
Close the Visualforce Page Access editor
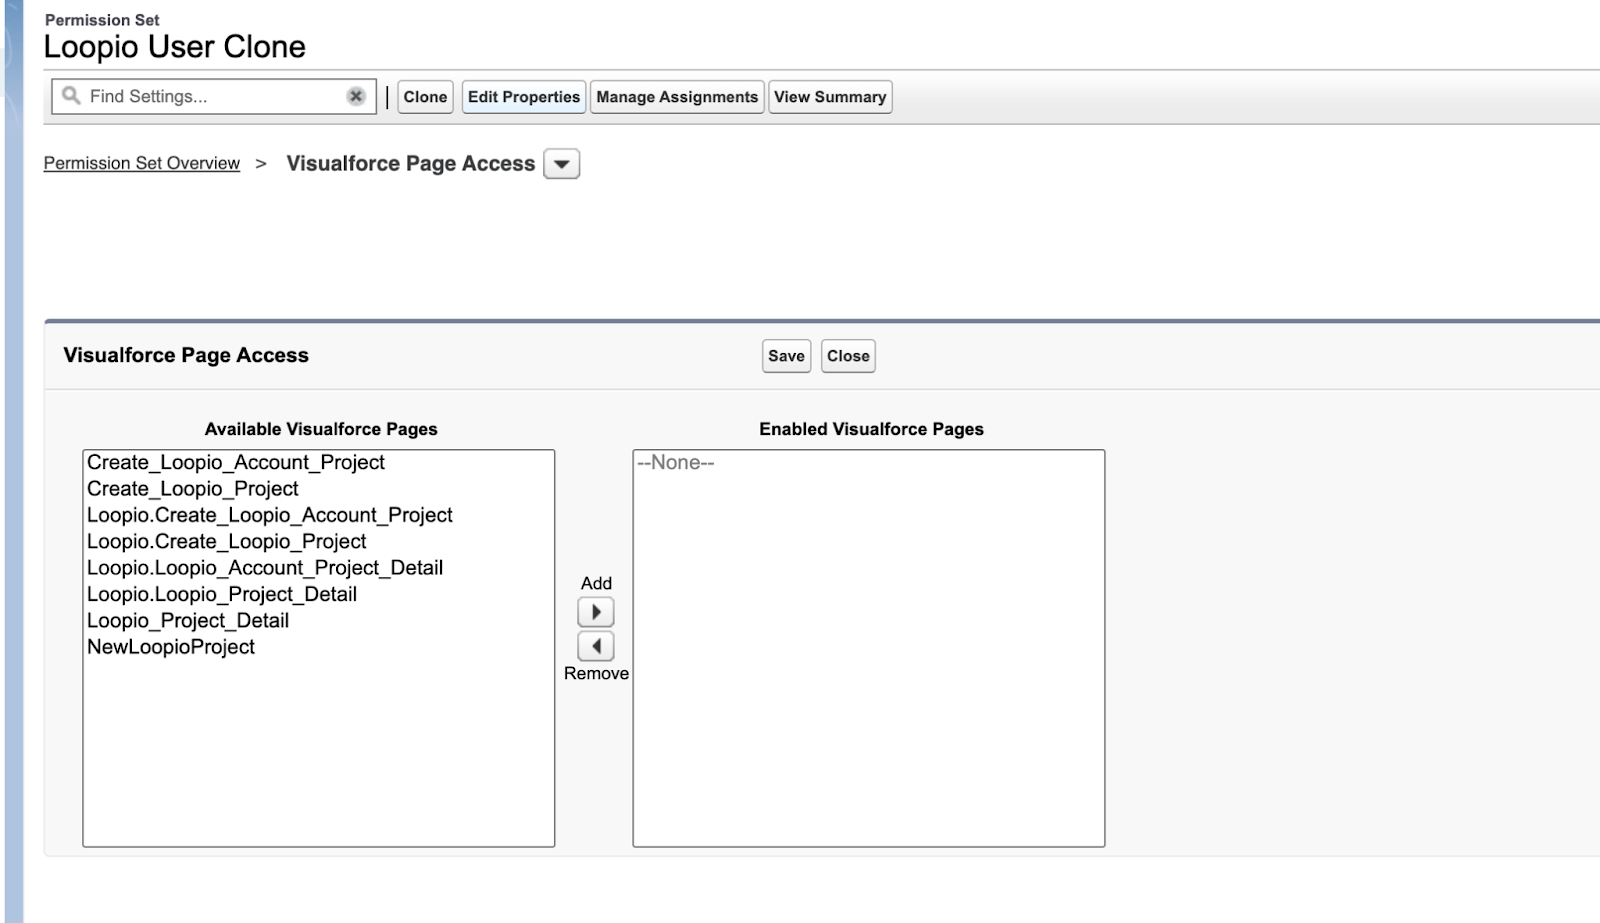click(847, 356)
